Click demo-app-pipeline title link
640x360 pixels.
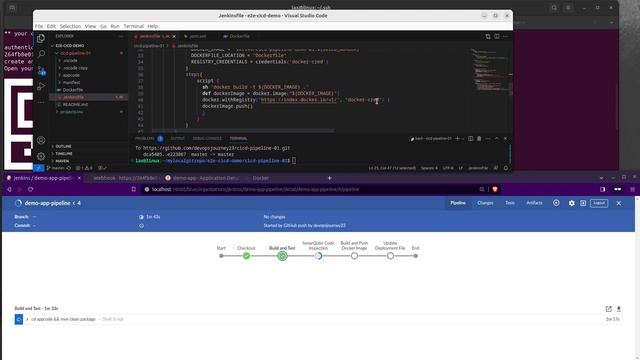(47, 203)
